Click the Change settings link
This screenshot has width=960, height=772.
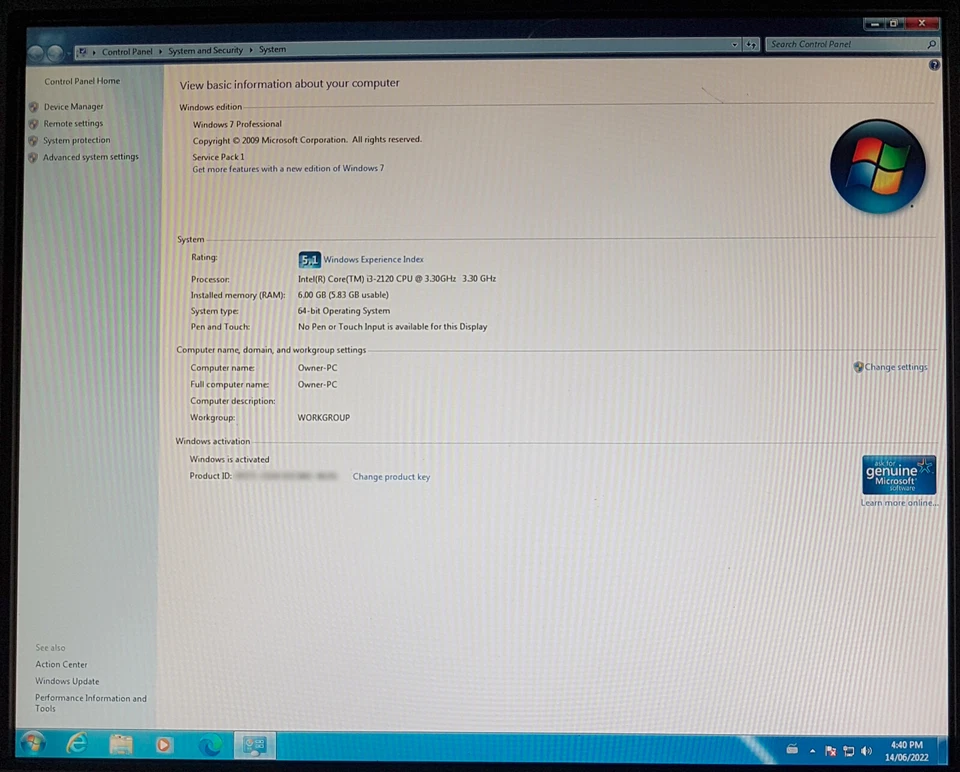click(895, 367)
